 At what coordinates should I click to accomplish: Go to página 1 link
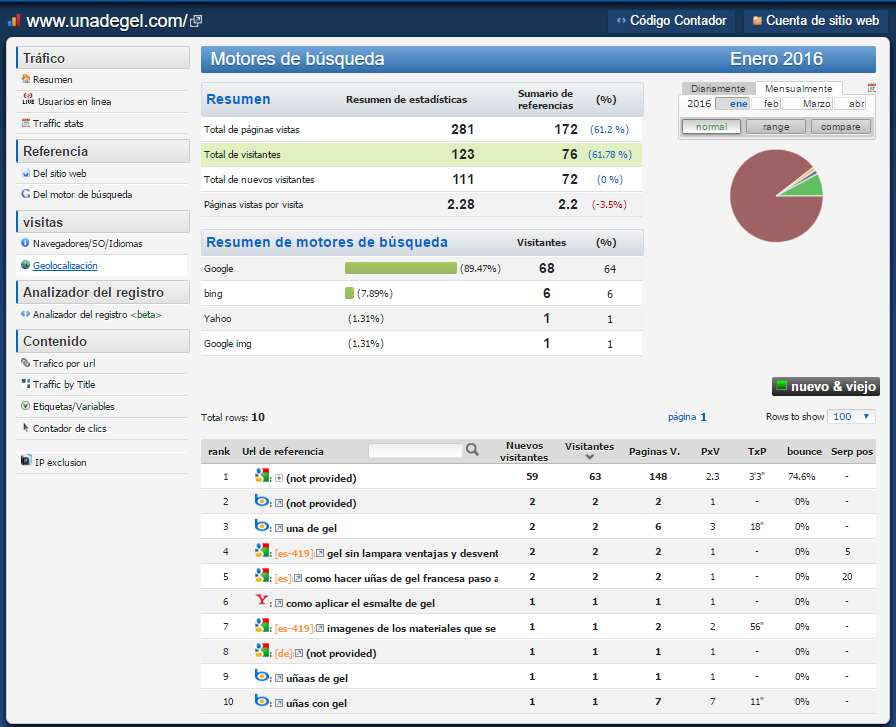[687, 417]
